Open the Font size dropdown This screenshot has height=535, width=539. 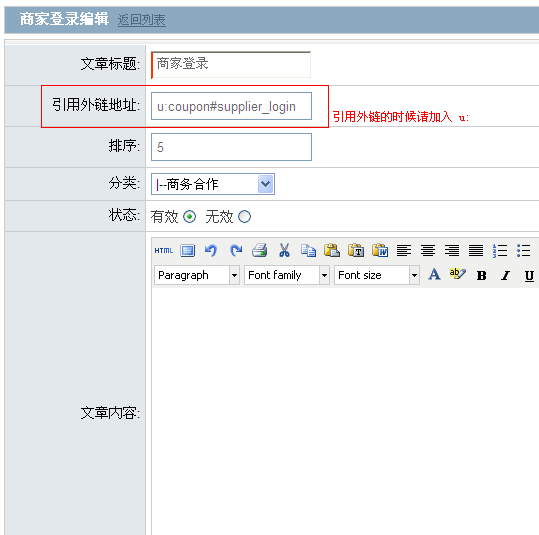[377, 275]
